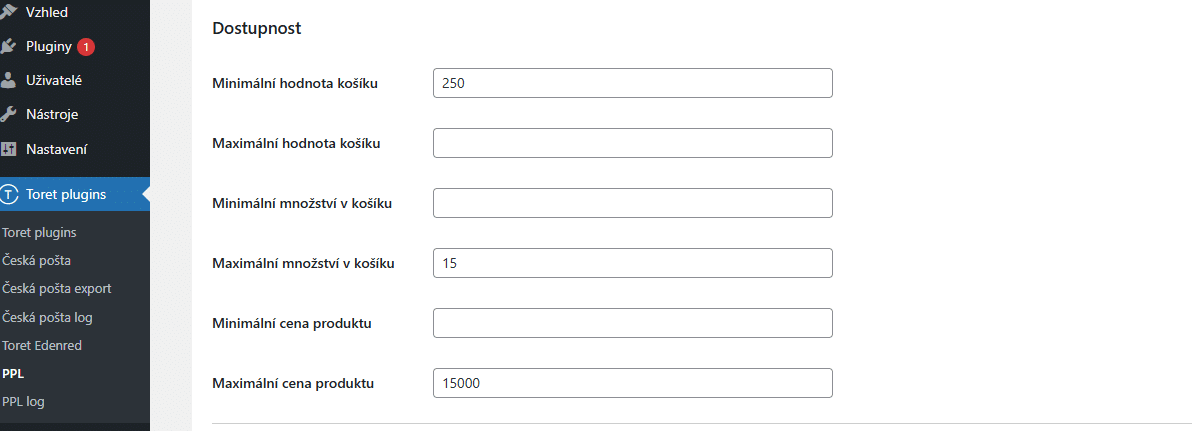Image resolution: width=1192 pixels, height=431 pixels.
Task: Open the Vzhled menu
Action: pos(46,11)
